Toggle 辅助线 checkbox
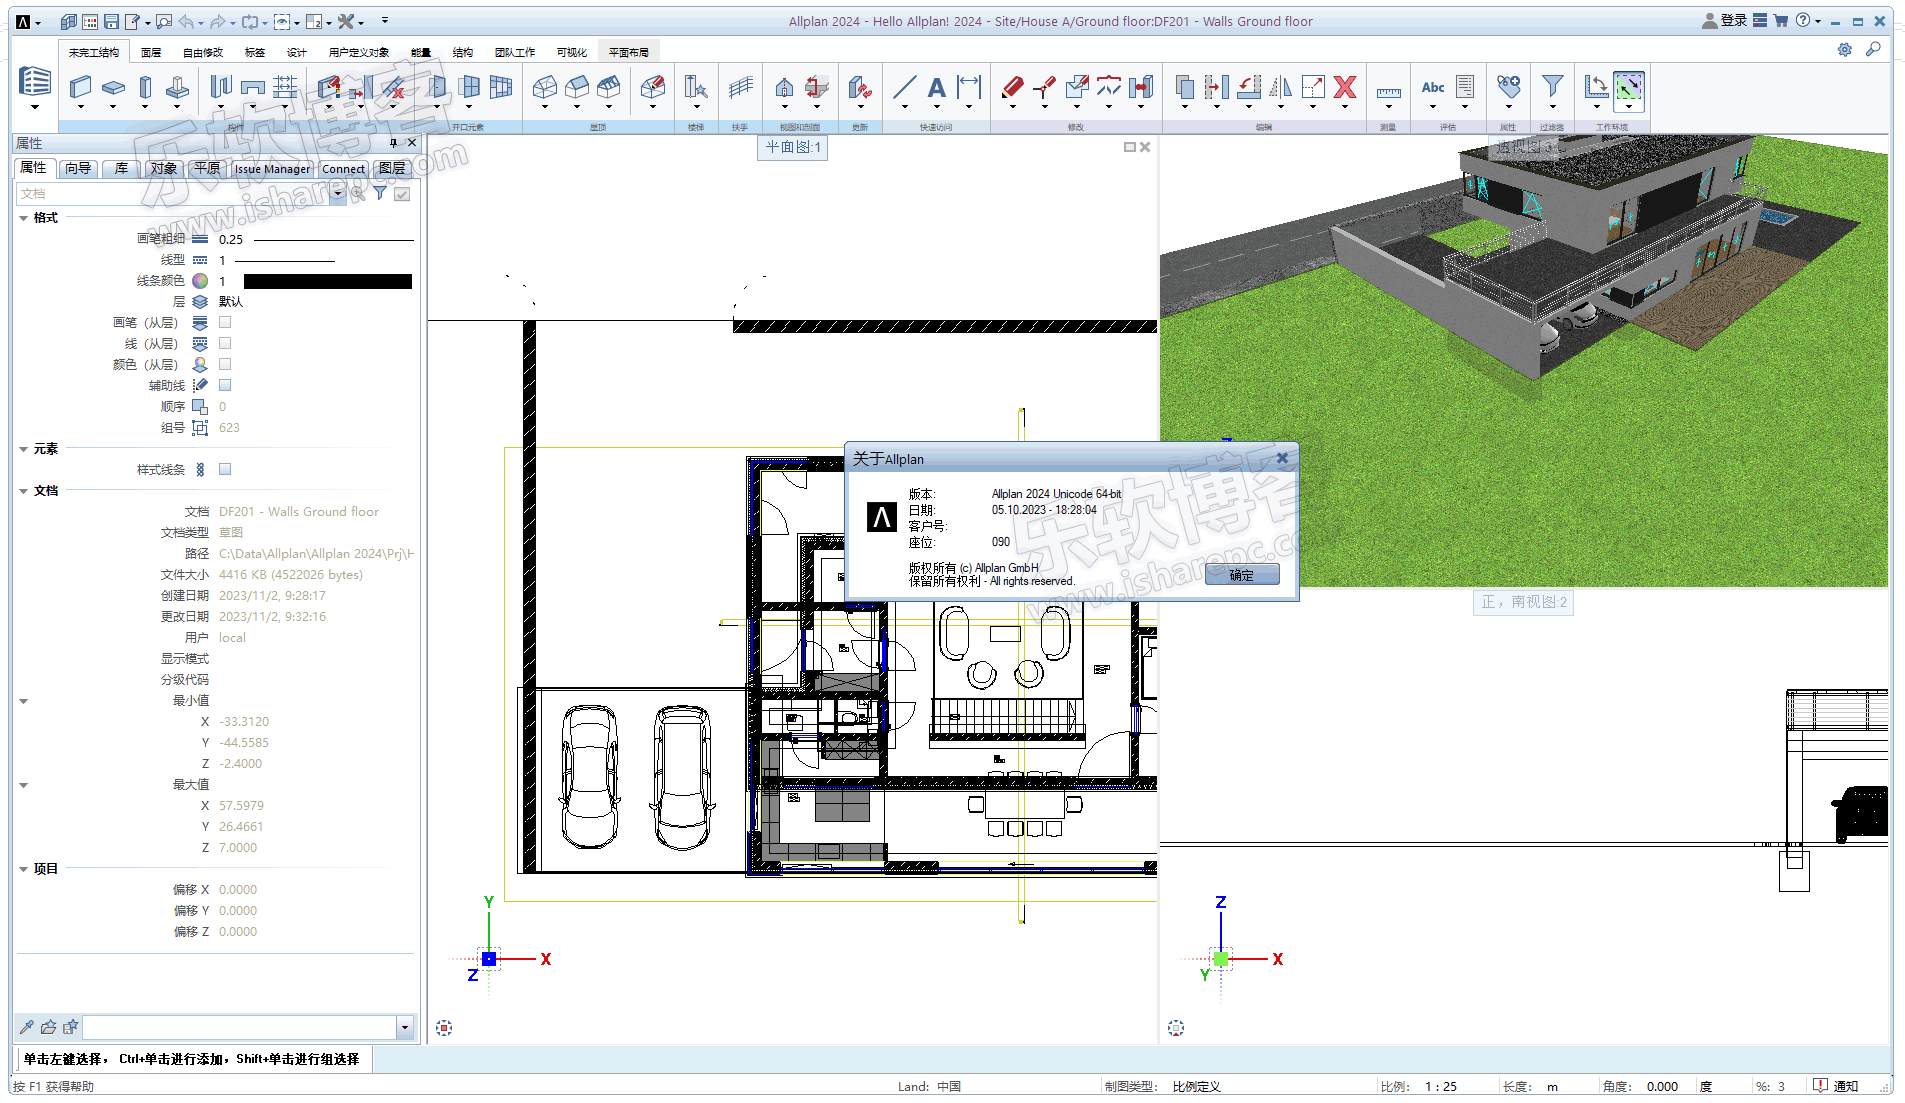Screen dimensions: 1905x1103 point(225,385)
